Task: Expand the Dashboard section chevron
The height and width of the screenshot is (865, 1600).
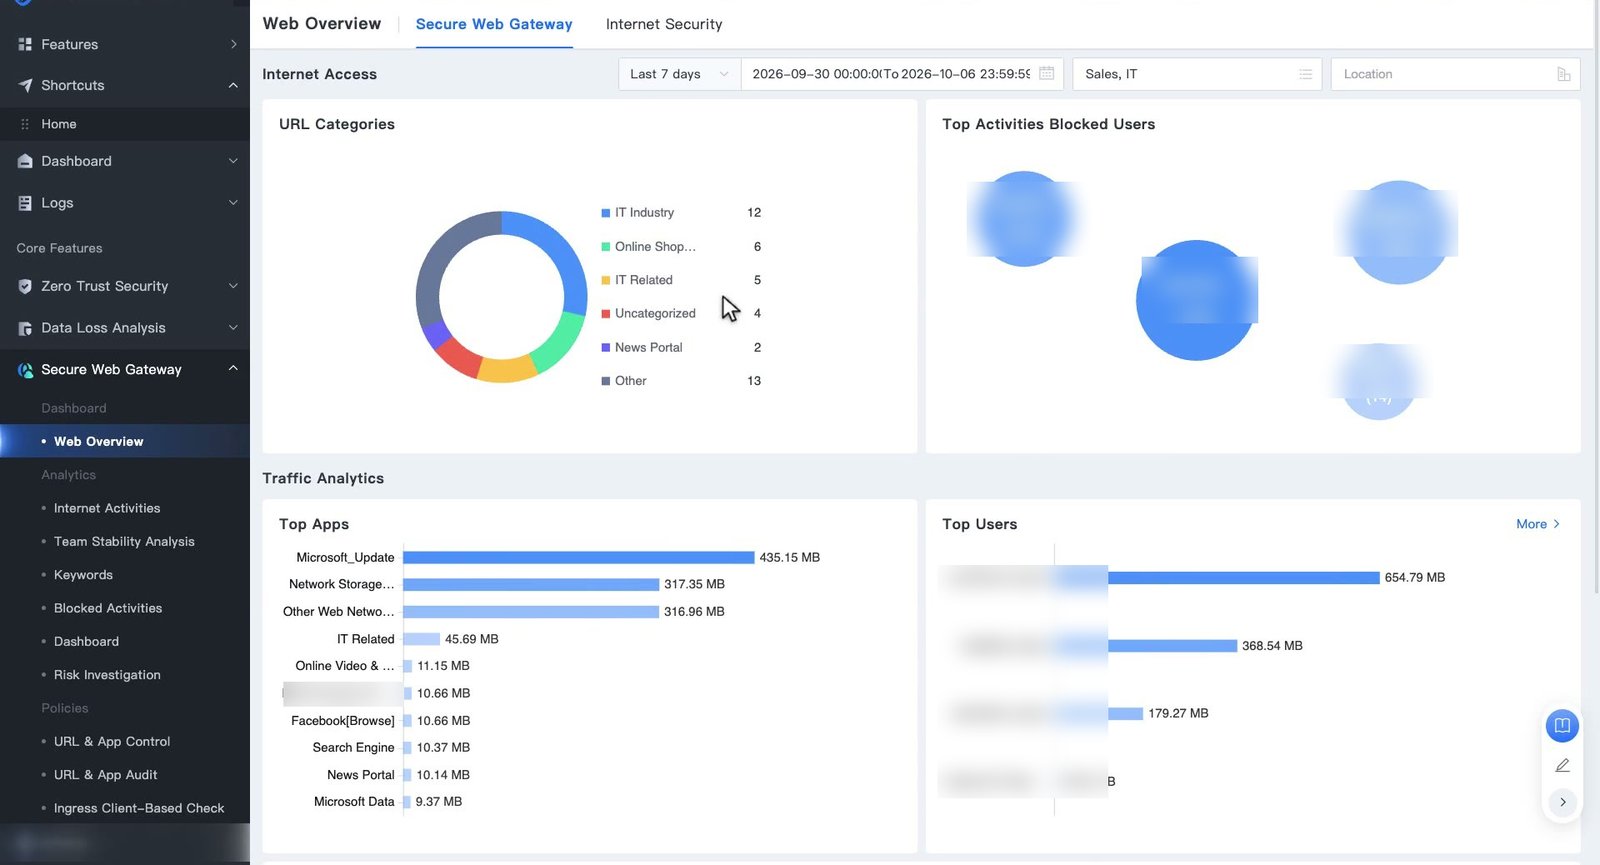Action: 233,161
